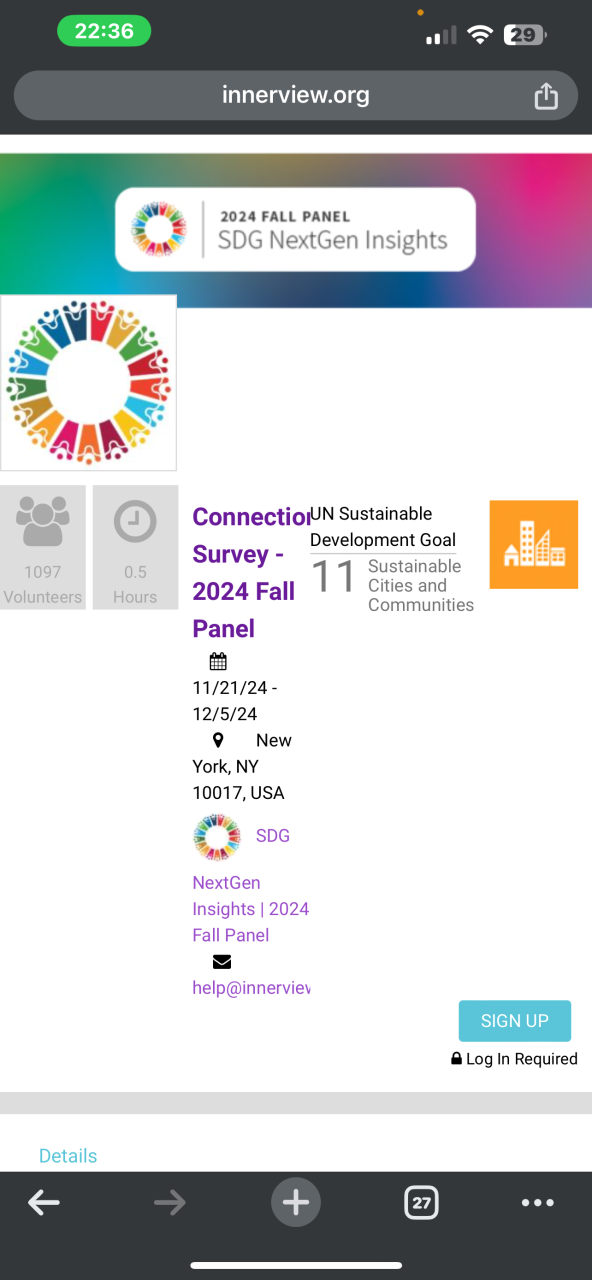Tap the envelope email icon
This screenshot has height=1280, width=592.
pyautogui.click(x=222, y=961)
